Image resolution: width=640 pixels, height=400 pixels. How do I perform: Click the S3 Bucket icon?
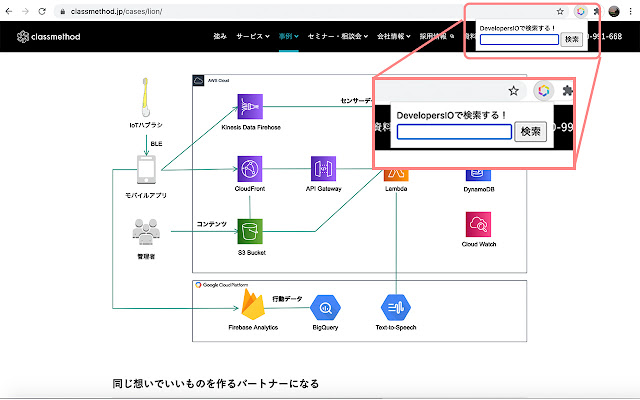click(x=250, y=231)
